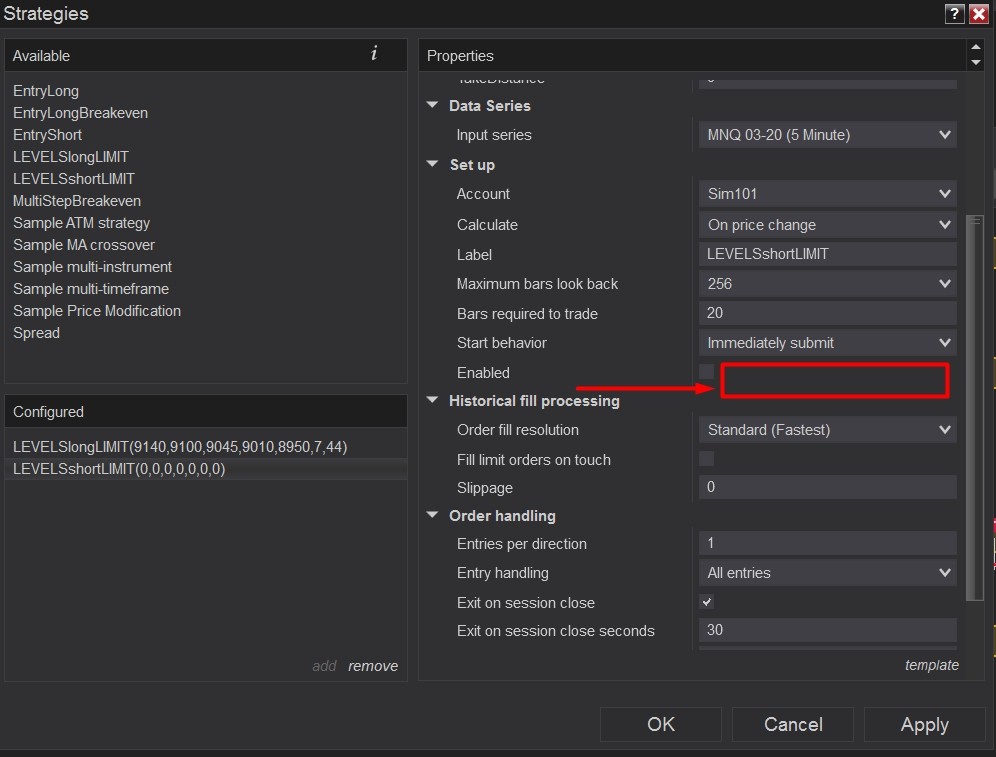Viewport: 996px width, 757px height.
Task: Open the Entry handling dropdown
Action: click(x=828, y=573)
